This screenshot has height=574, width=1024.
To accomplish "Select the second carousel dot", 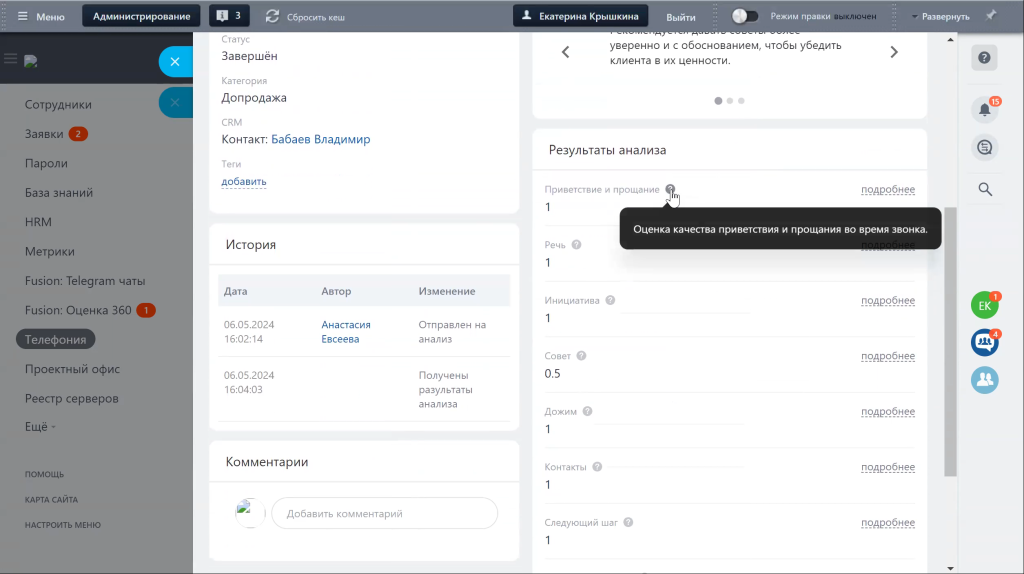I will tap(730, 101).
